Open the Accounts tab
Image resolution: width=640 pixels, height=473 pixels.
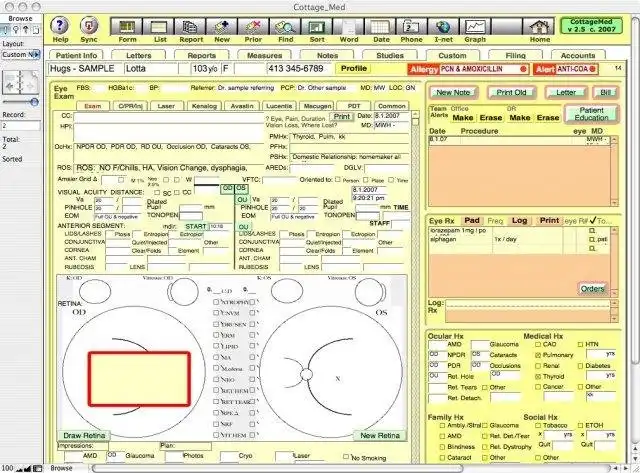click(578, 56)
